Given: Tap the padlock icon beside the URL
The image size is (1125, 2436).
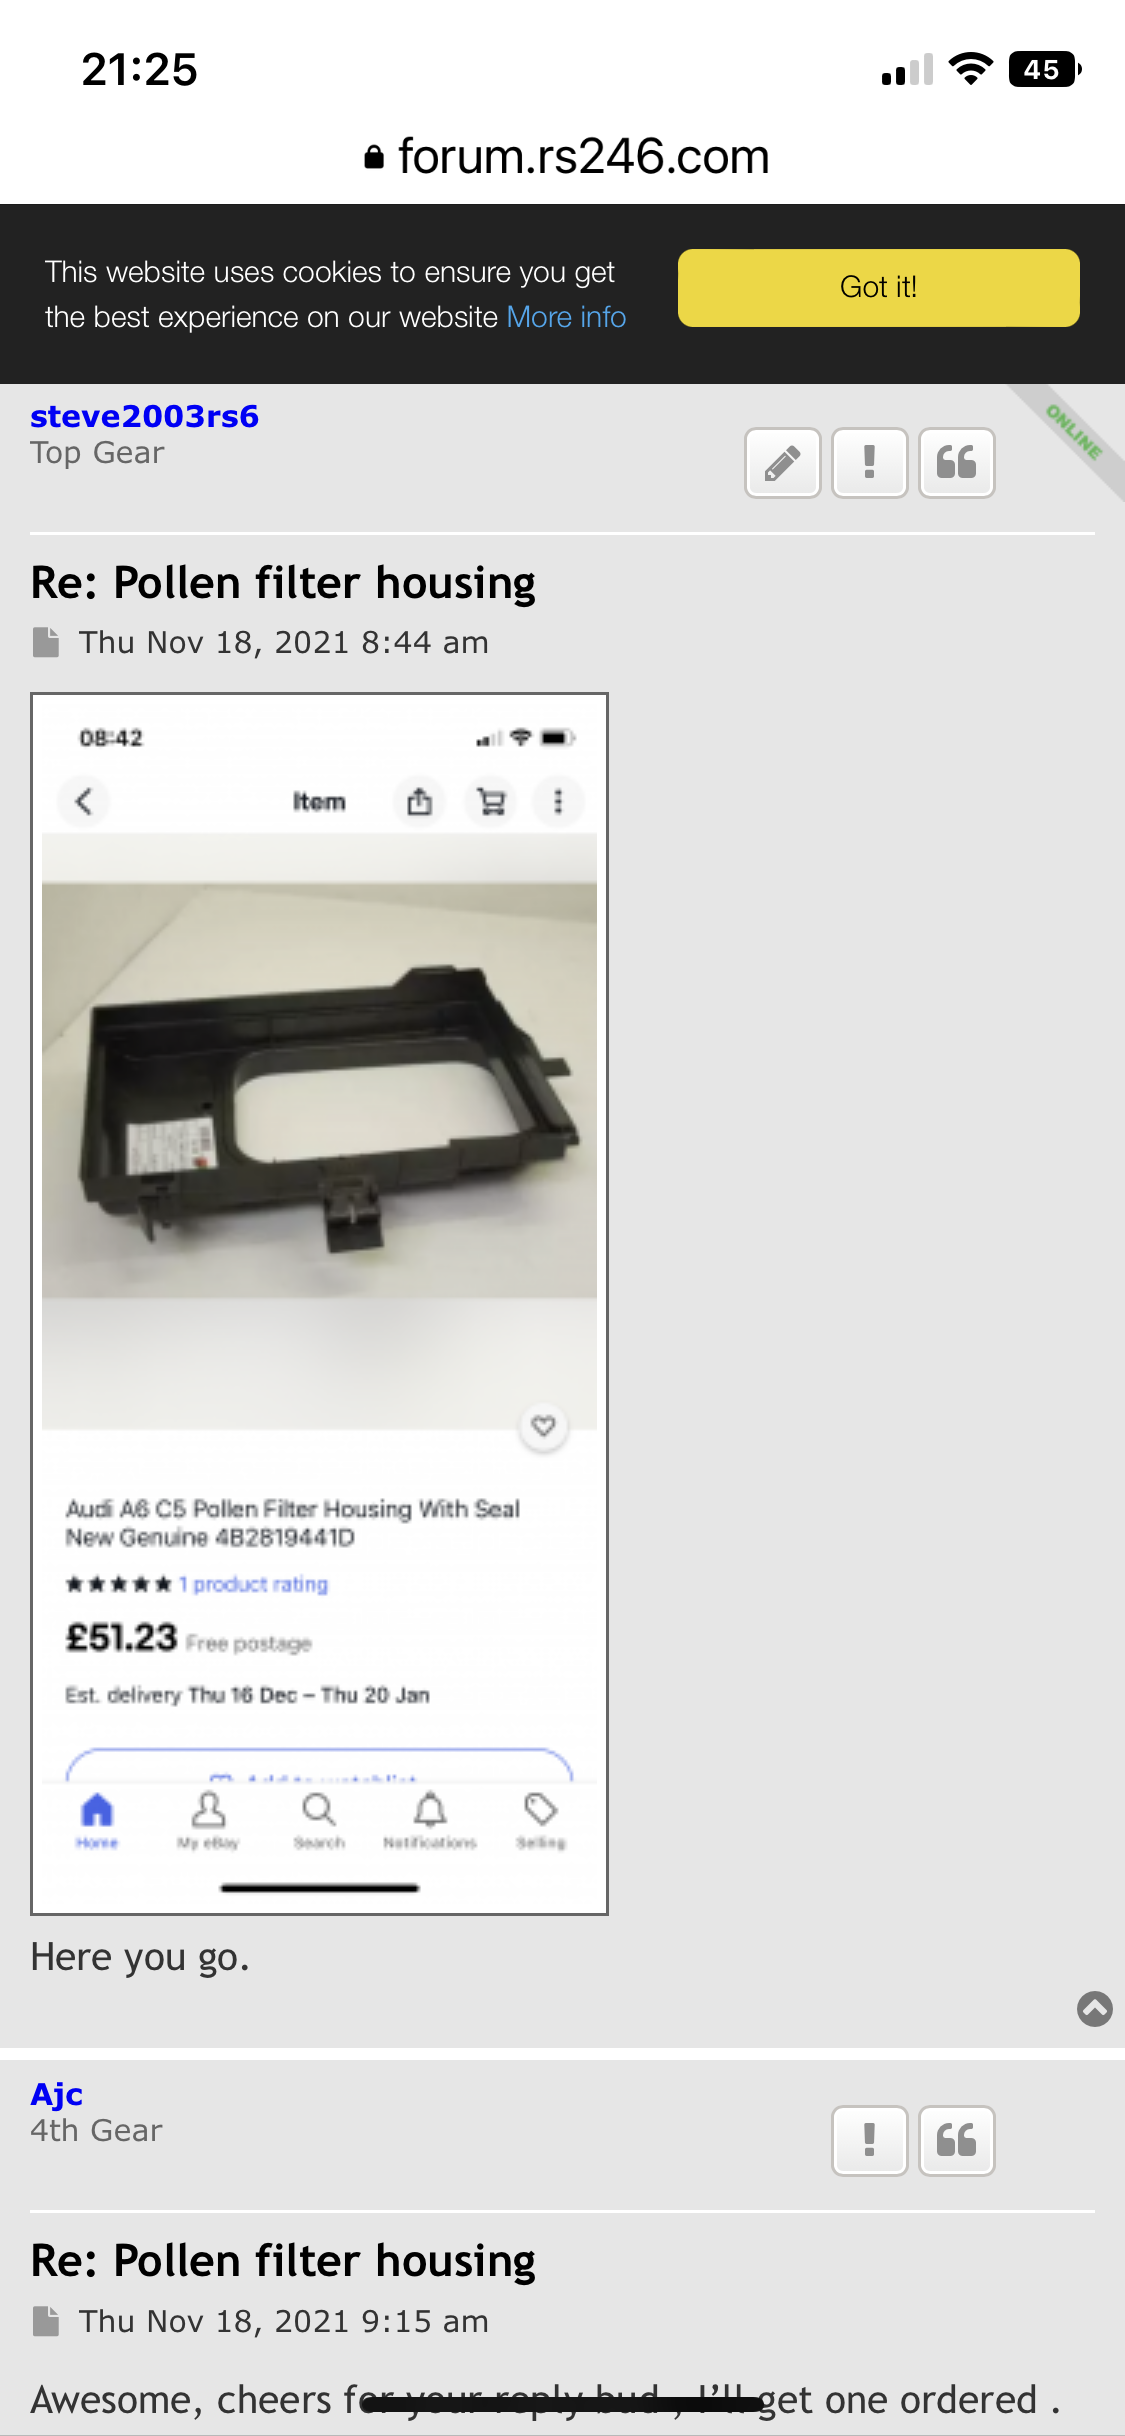Looking at the screenshot, I should coord(374,157).
